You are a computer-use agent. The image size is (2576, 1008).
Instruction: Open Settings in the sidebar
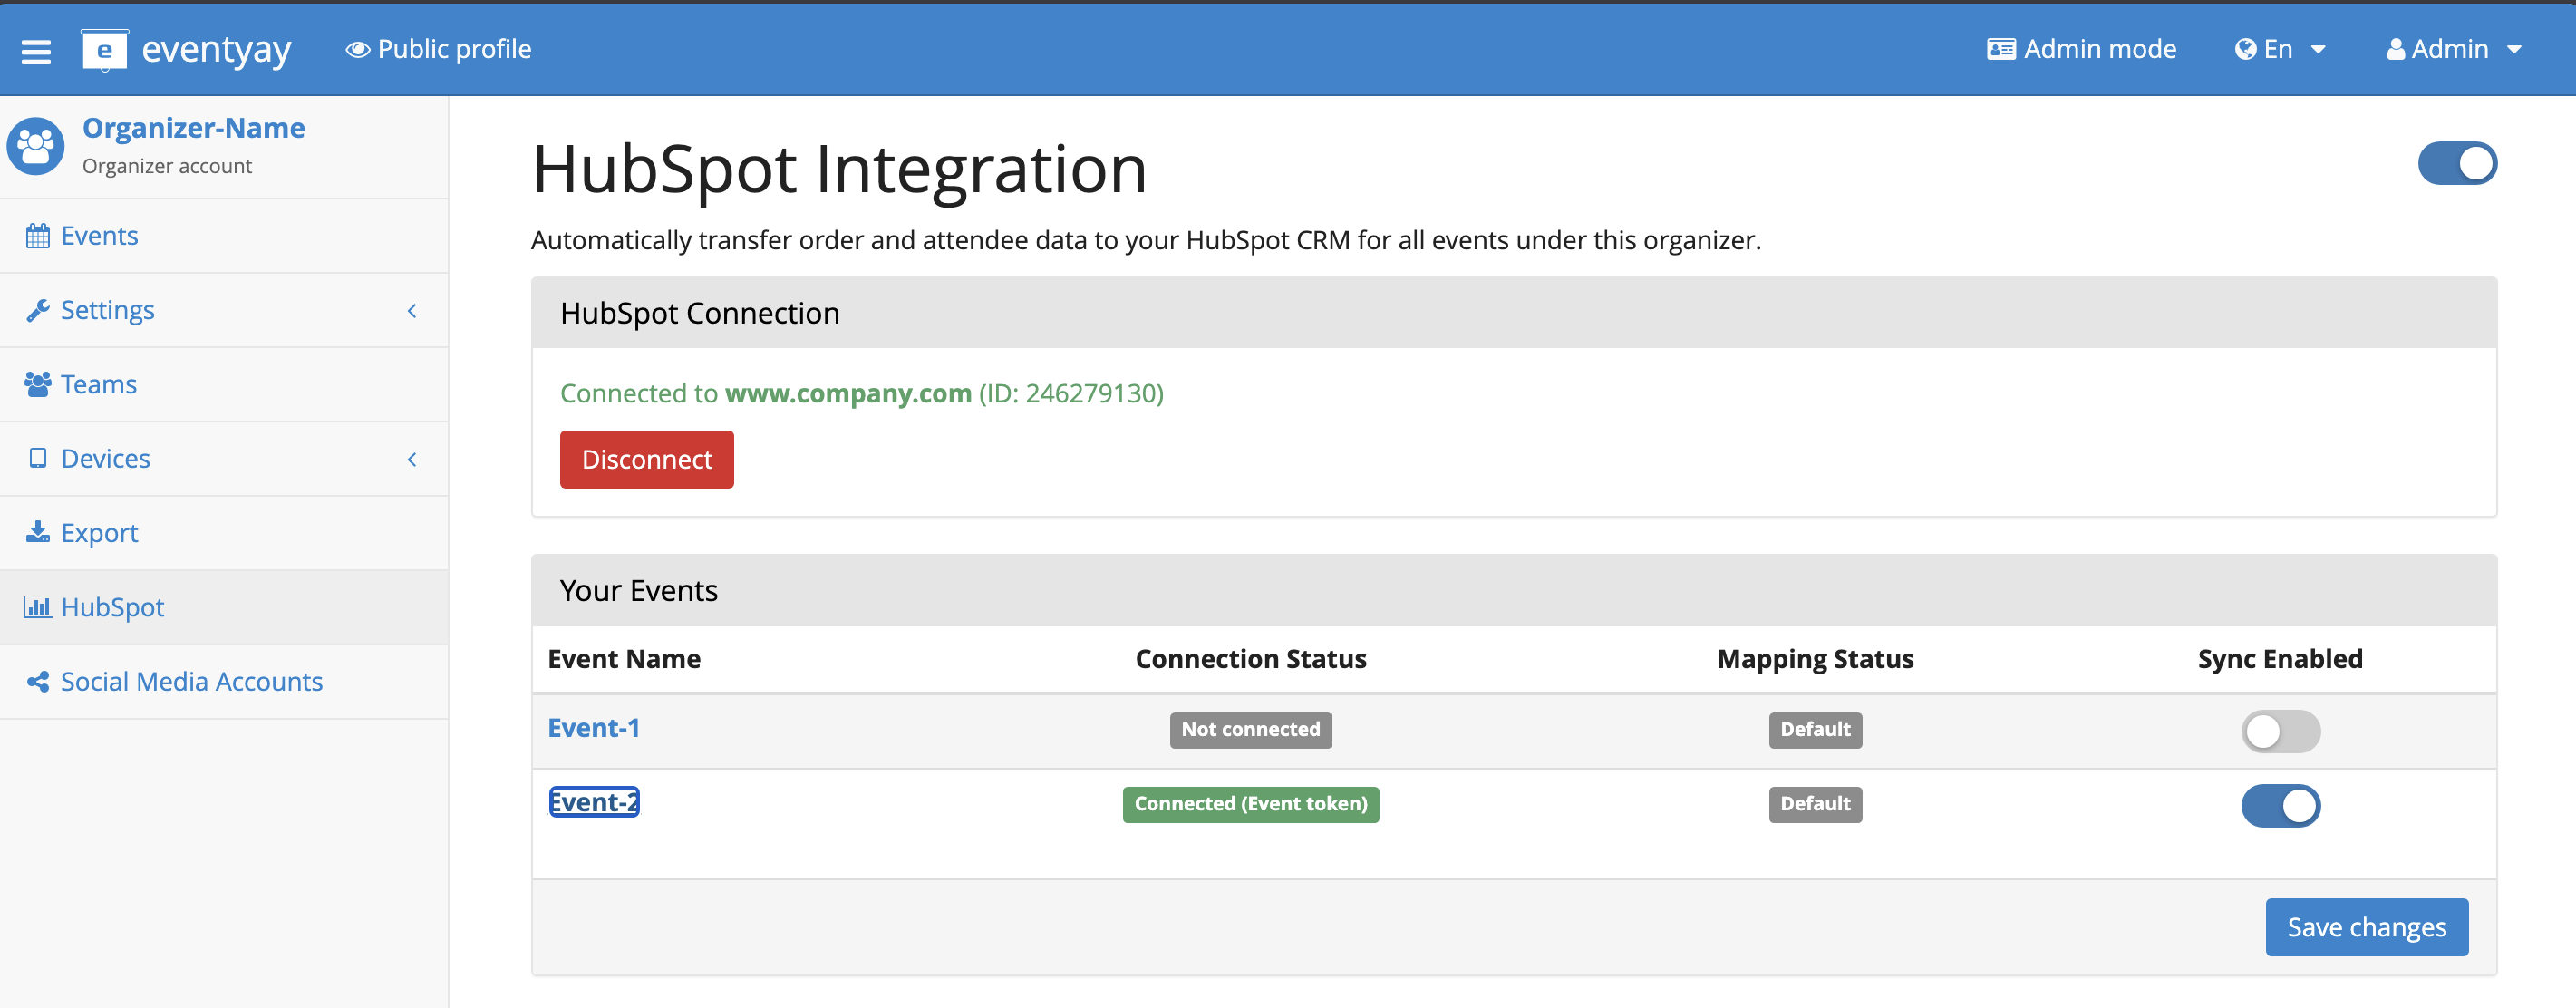pyautogui.click(x=224, y=310)
